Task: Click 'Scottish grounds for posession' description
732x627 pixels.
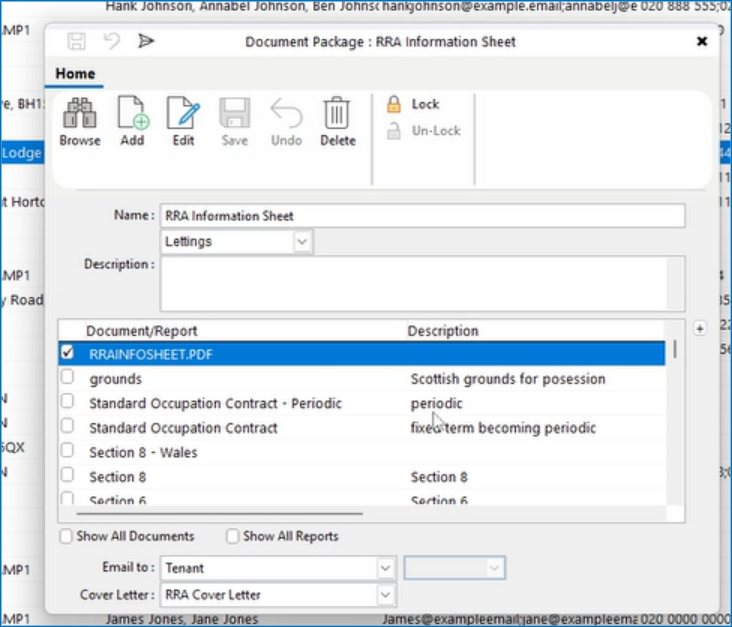Action: [508, 379]
